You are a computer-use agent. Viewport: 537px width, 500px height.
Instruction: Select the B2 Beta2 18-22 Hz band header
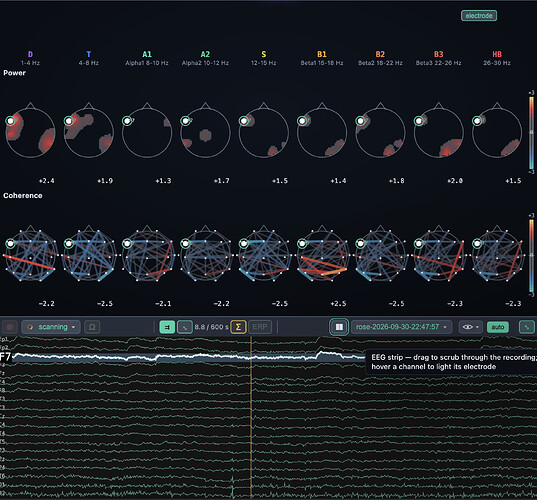[380, 58]
